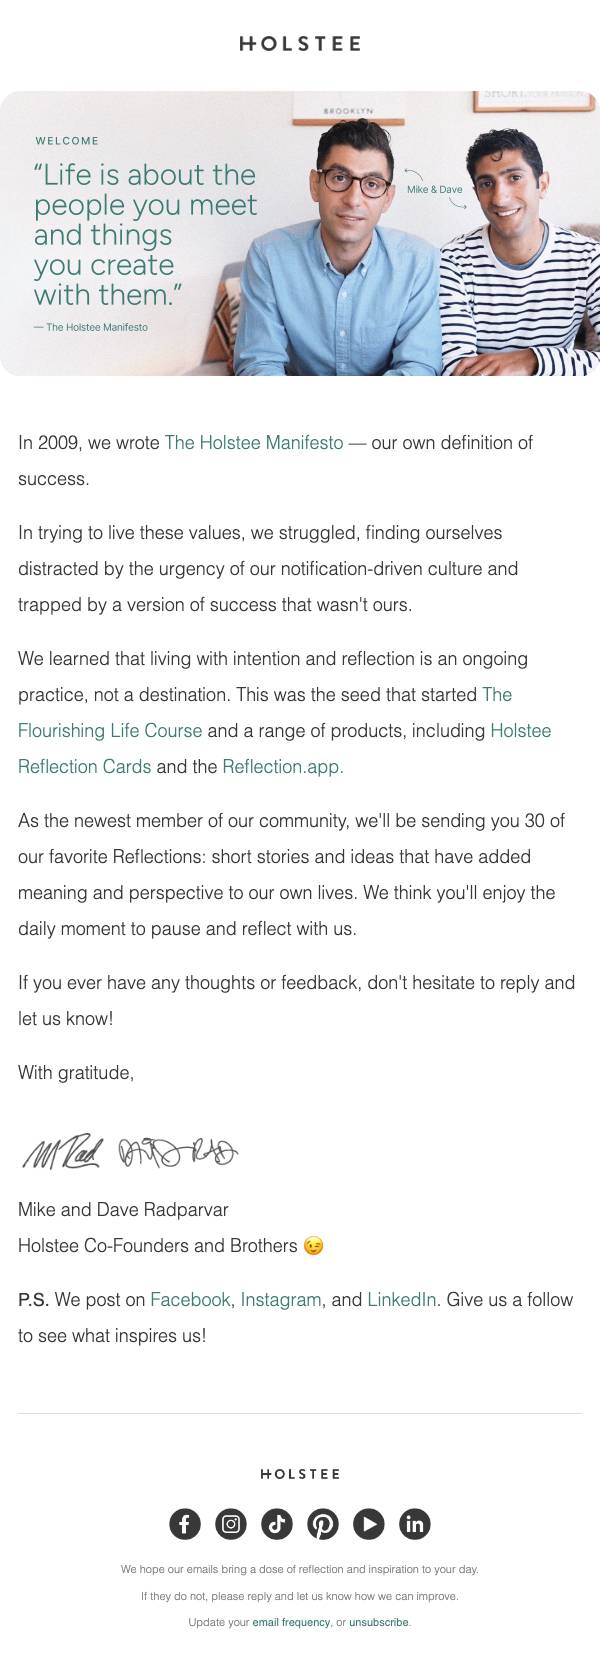The height and width of the screenshot is (1660, 600).
Task: Open the Instagram icon in the footer
Action: [231, 1524]
